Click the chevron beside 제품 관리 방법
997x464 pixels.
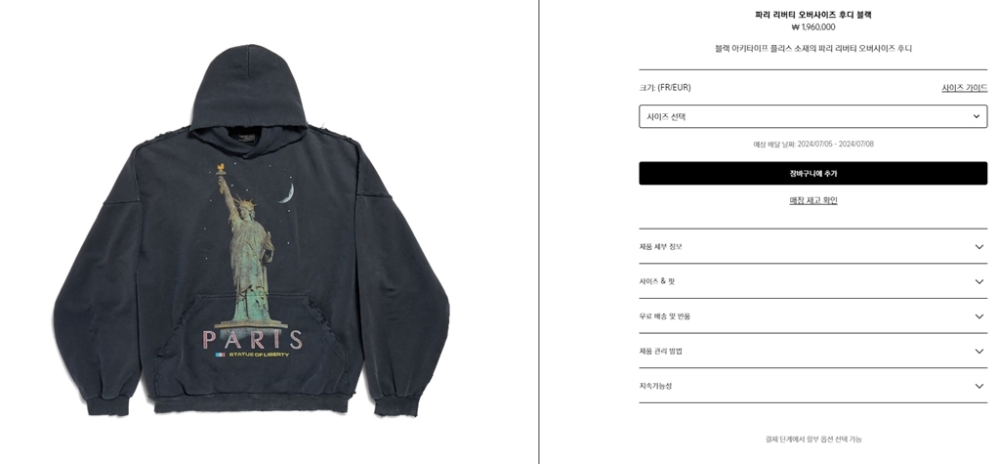click(x=979, y=351)
